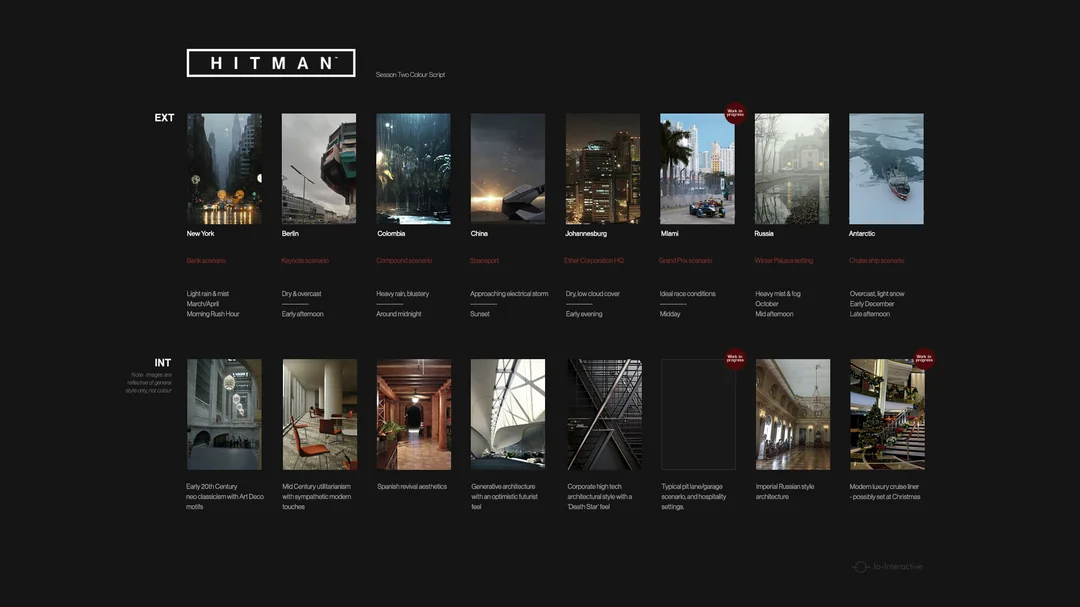Click the "EXT" row heading
The height and width of the screenshot is (607, 1080).
point(164,118)
